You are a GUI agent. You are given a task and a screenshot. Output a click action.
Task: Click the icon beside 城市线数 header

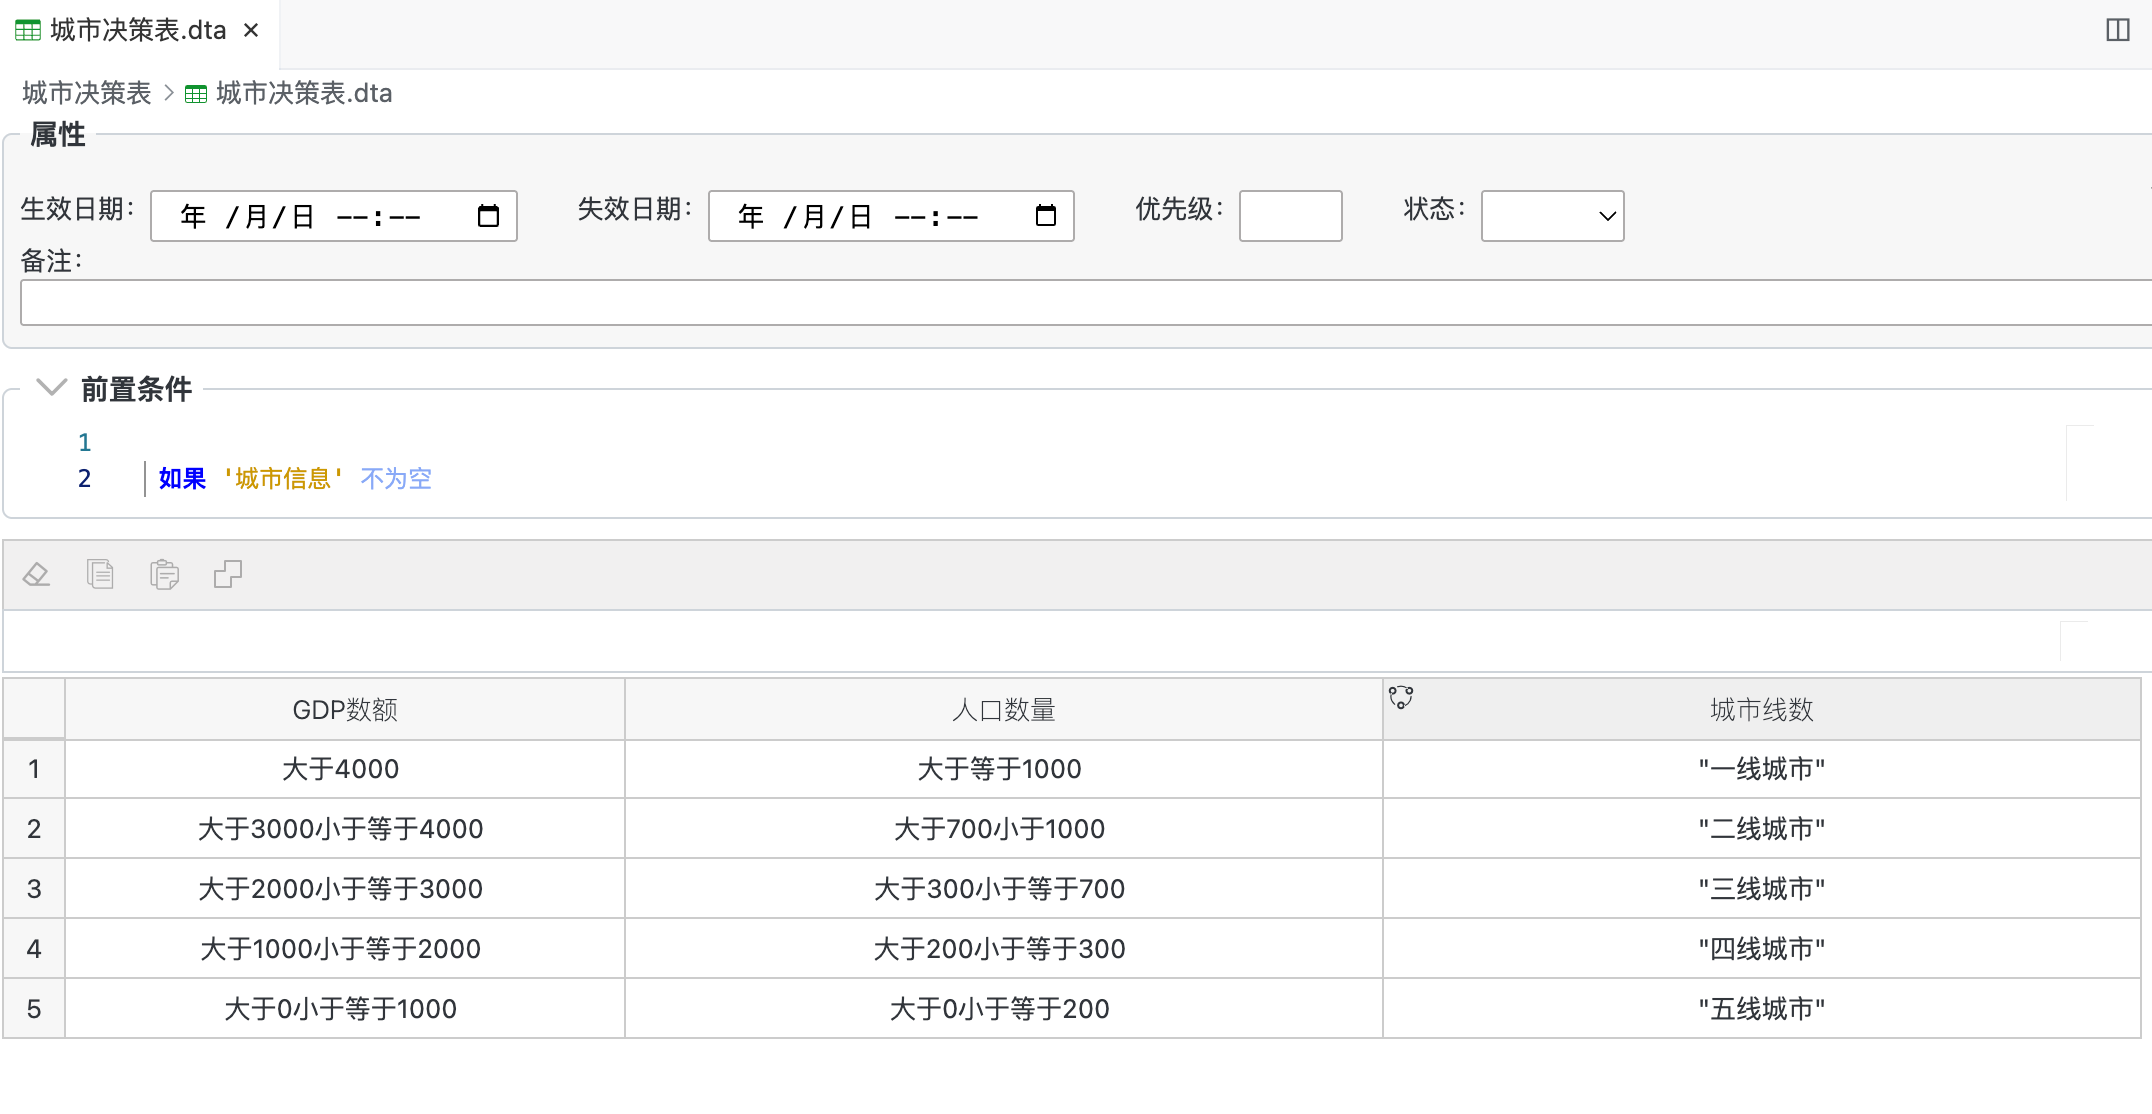(1401, 697)
